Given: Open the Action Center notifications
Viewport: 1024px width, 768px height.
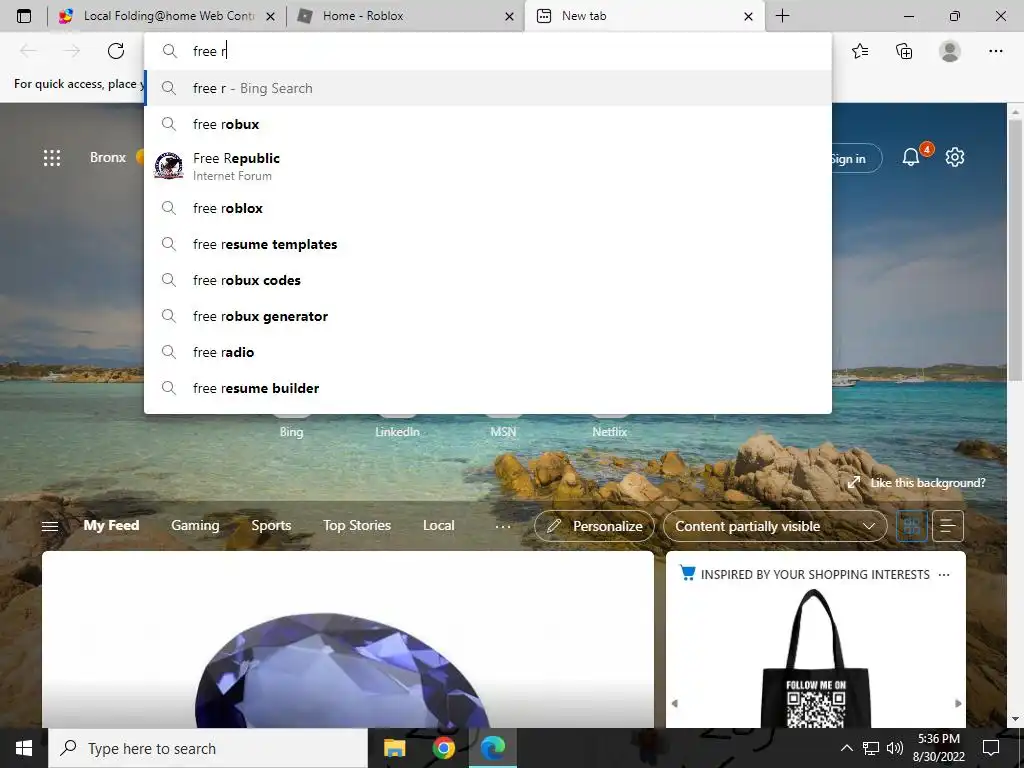Looking at the screenshot, I should tap(991, 748).
